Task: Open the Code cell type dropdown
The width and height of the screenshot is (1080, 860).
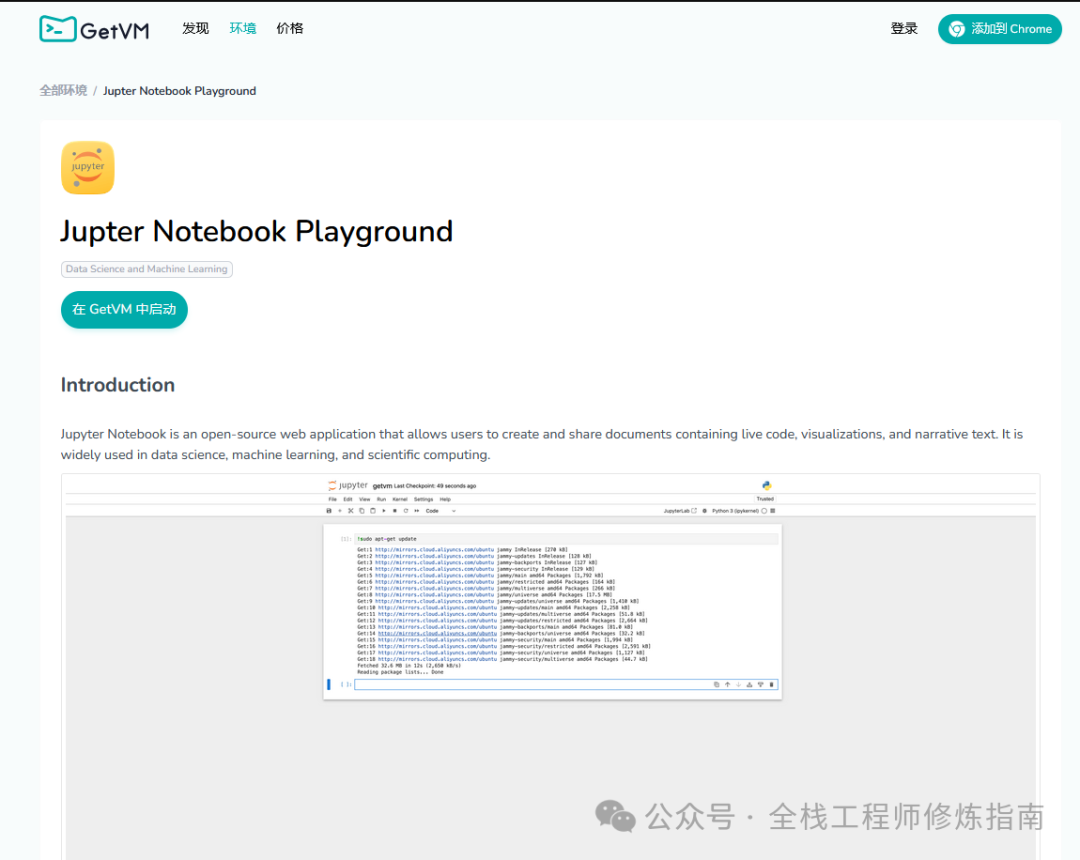Action: tap(441, 511)
